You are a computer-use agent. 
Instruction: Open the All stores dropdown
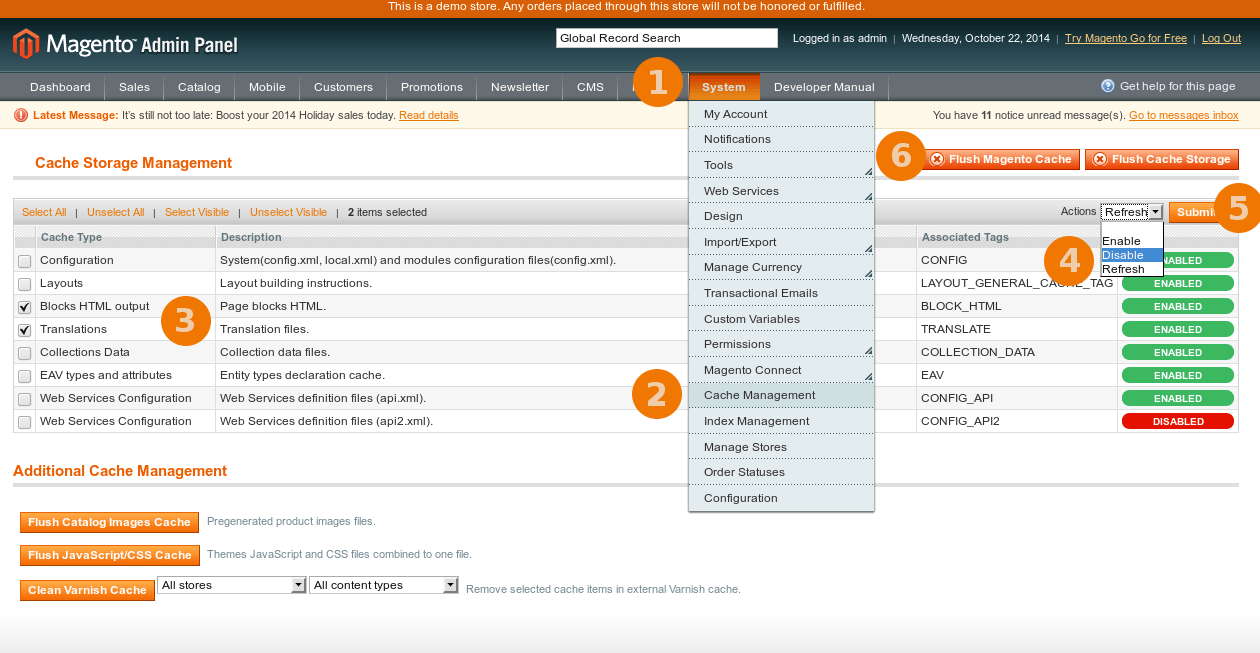(231, 585)
